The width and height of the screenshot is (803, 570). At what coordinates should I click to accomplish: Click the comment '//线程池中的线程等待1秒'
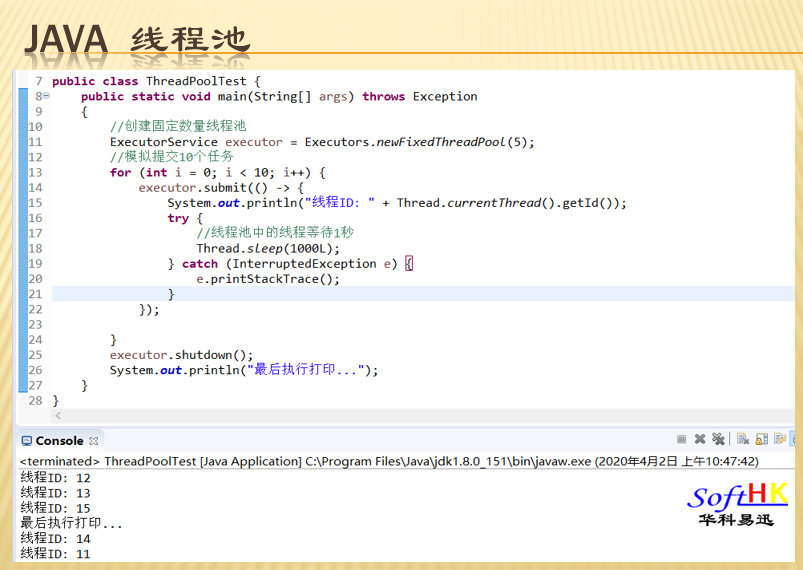click(275, 233)
